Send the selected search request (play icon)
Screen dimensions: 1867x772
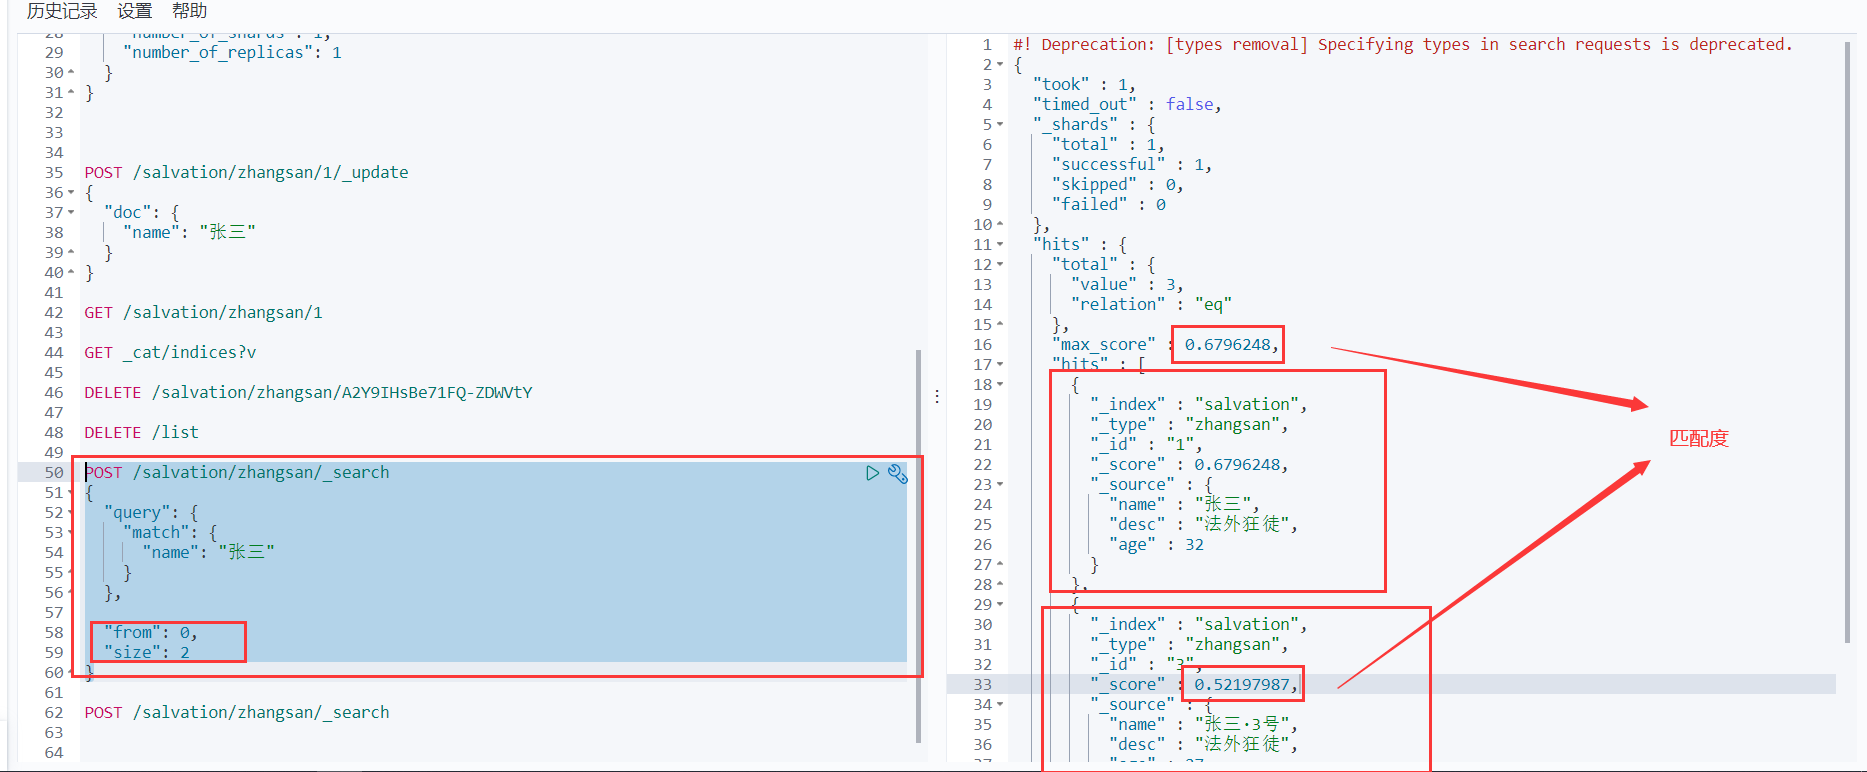tap(872, 473)
